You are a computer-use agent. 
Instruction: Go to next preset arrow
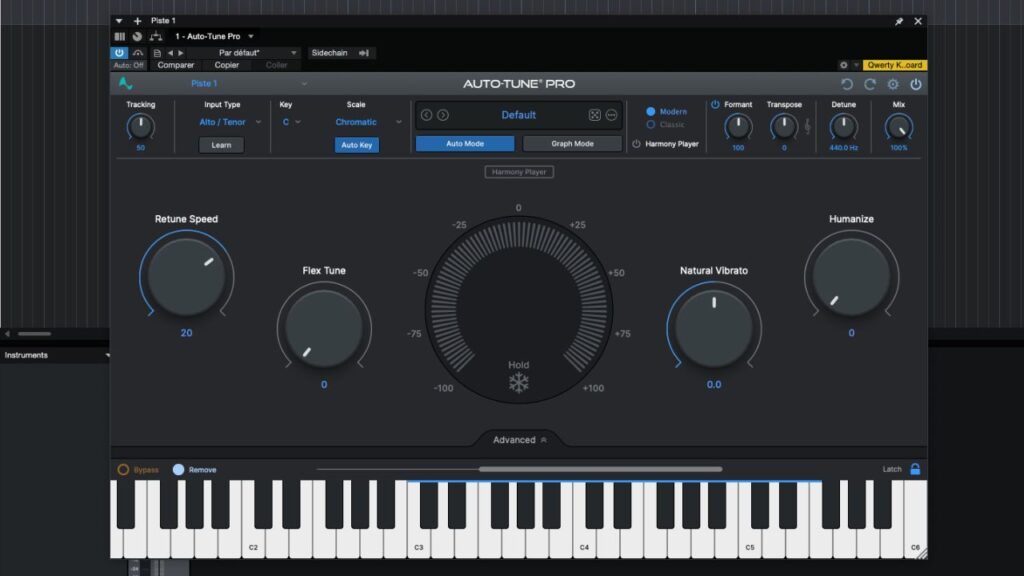443,115
